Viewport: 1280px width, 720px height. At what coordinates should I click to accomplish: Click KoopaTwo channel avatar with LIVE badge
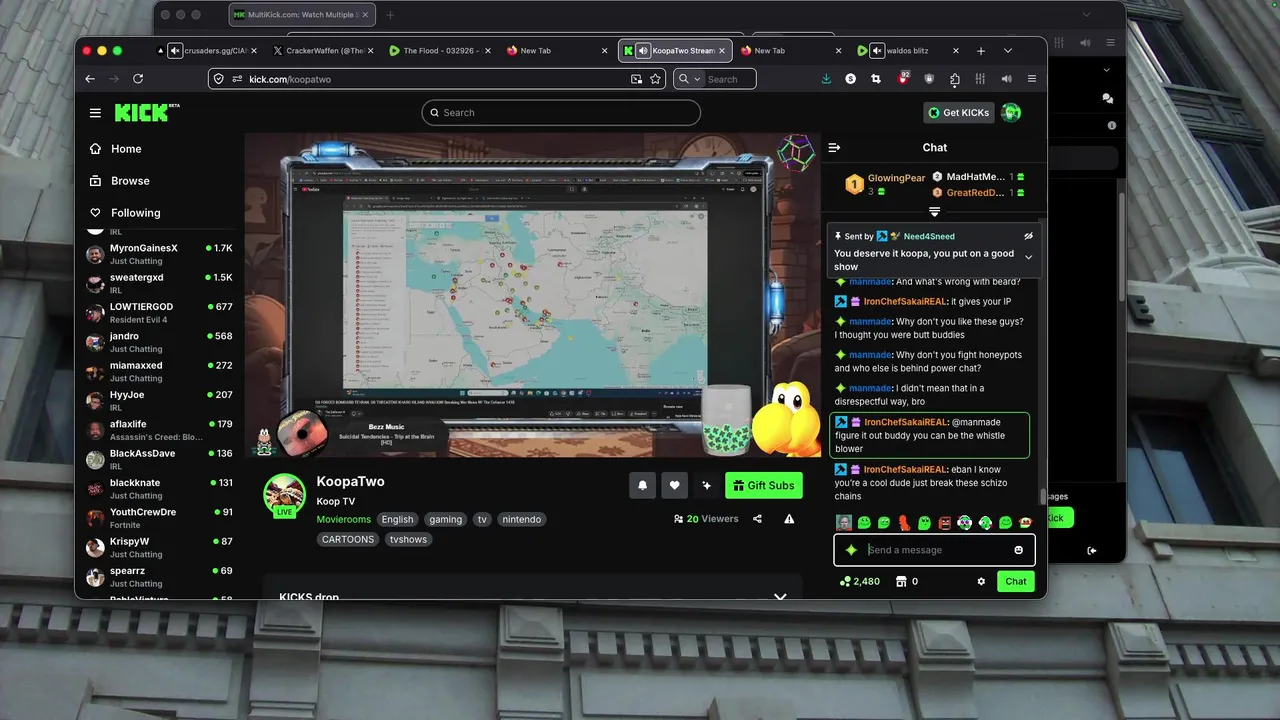point(284,495)
